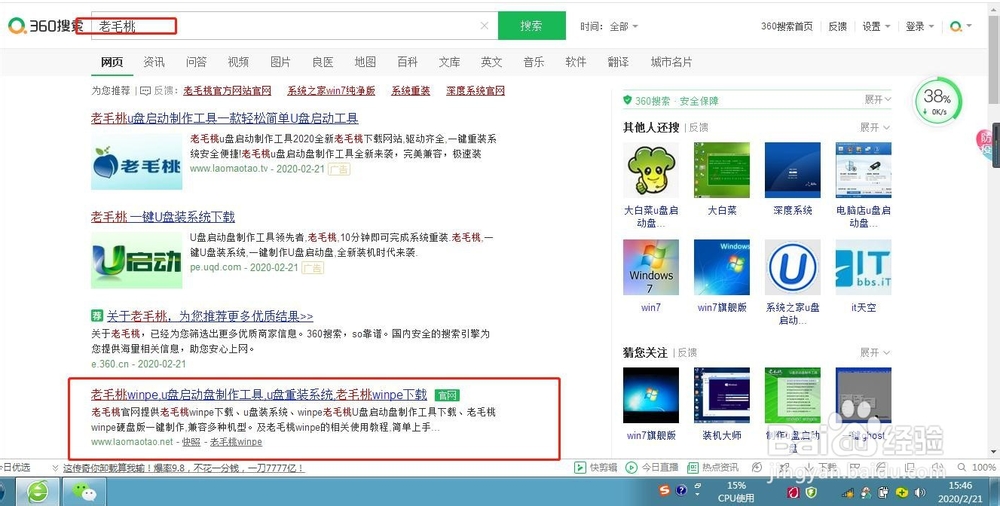Image resolution: width=1000 pixels, height=506 pixels.
Task: Open 360 browser from the taskbar
Action: [x=38, y=492]
